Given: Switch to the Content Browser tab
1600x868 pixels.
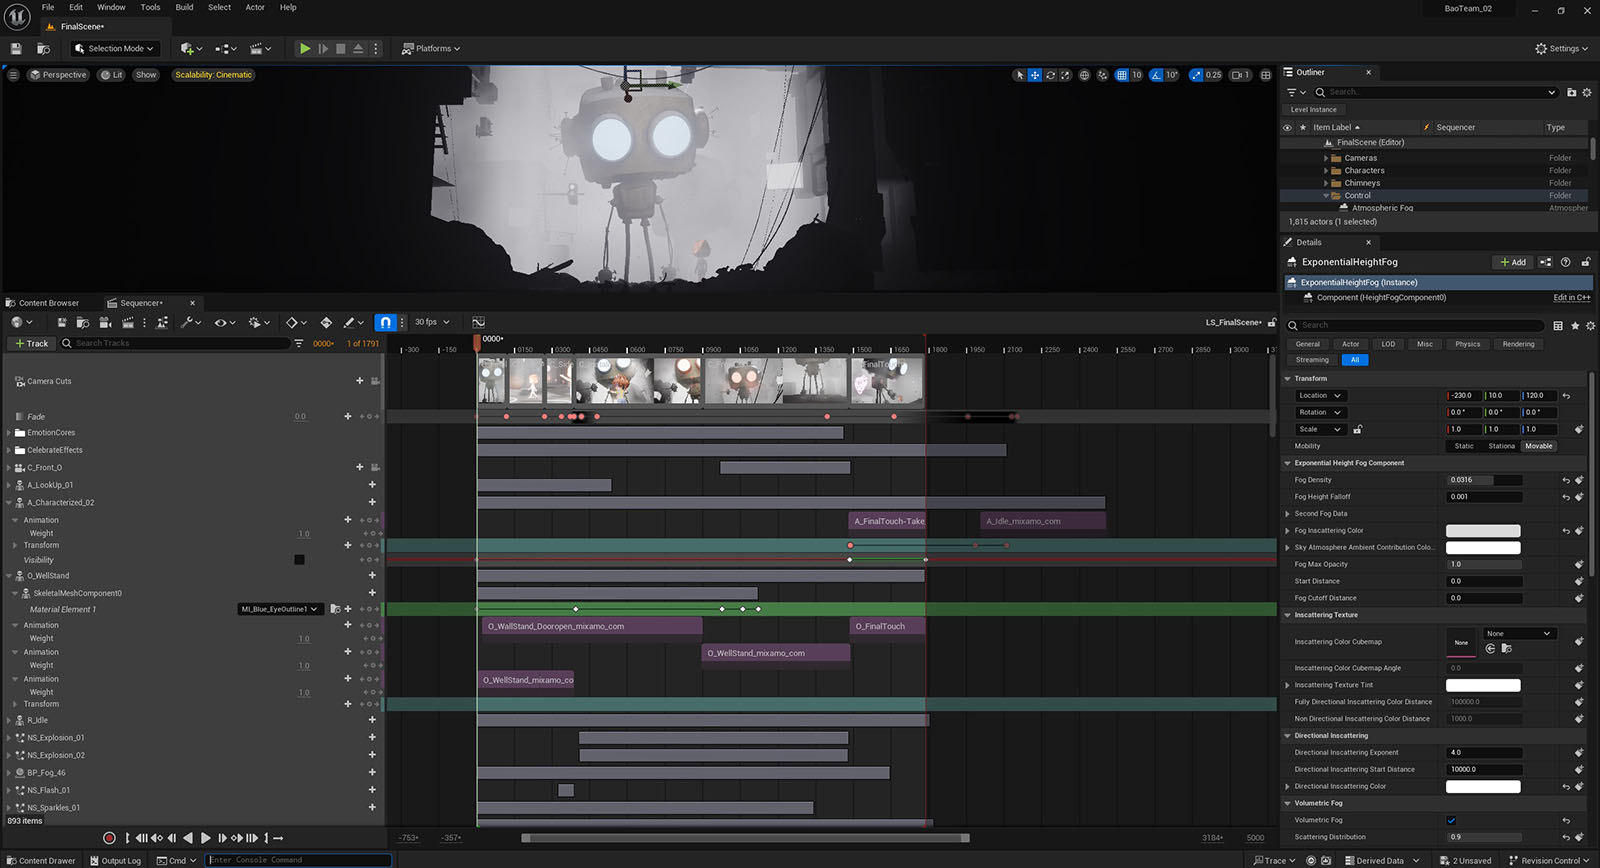Looking at the screenshot, I should click(x=48, y=303).
